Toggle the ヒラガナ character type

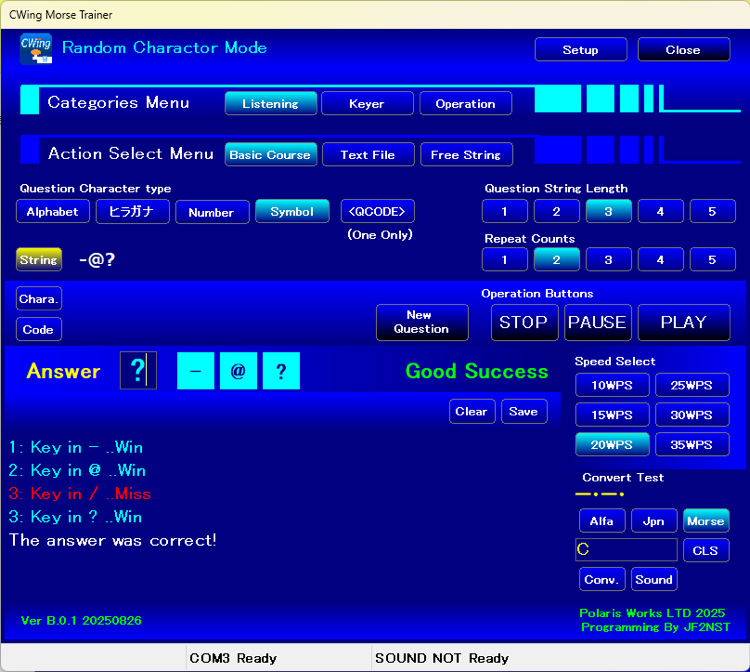pyautogui.click(x=132, y=212)
